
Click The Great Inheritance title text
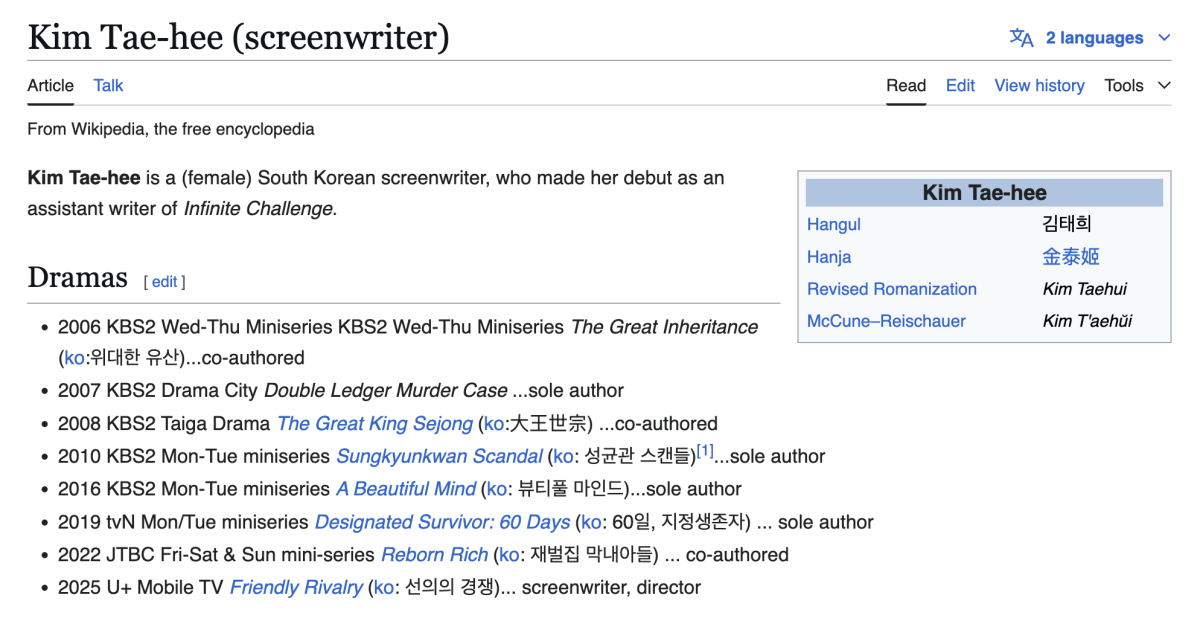(x=664, y=327)
